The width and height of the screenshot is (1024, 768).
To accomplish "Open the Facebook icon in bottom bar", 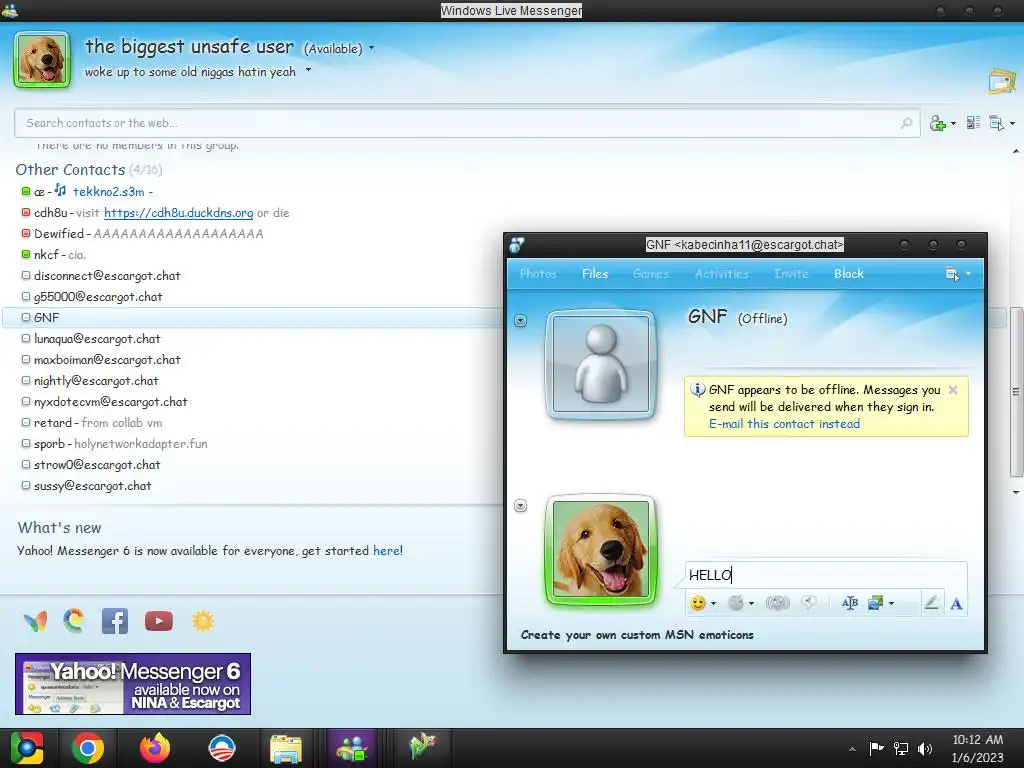I will 115,621.
